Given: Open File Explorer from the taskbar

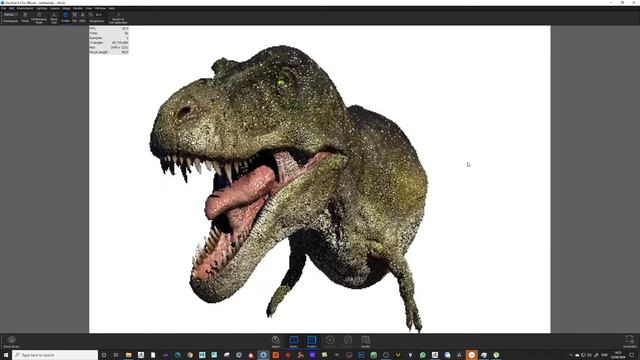Looking at the screenshot, I should pos(129,355).
